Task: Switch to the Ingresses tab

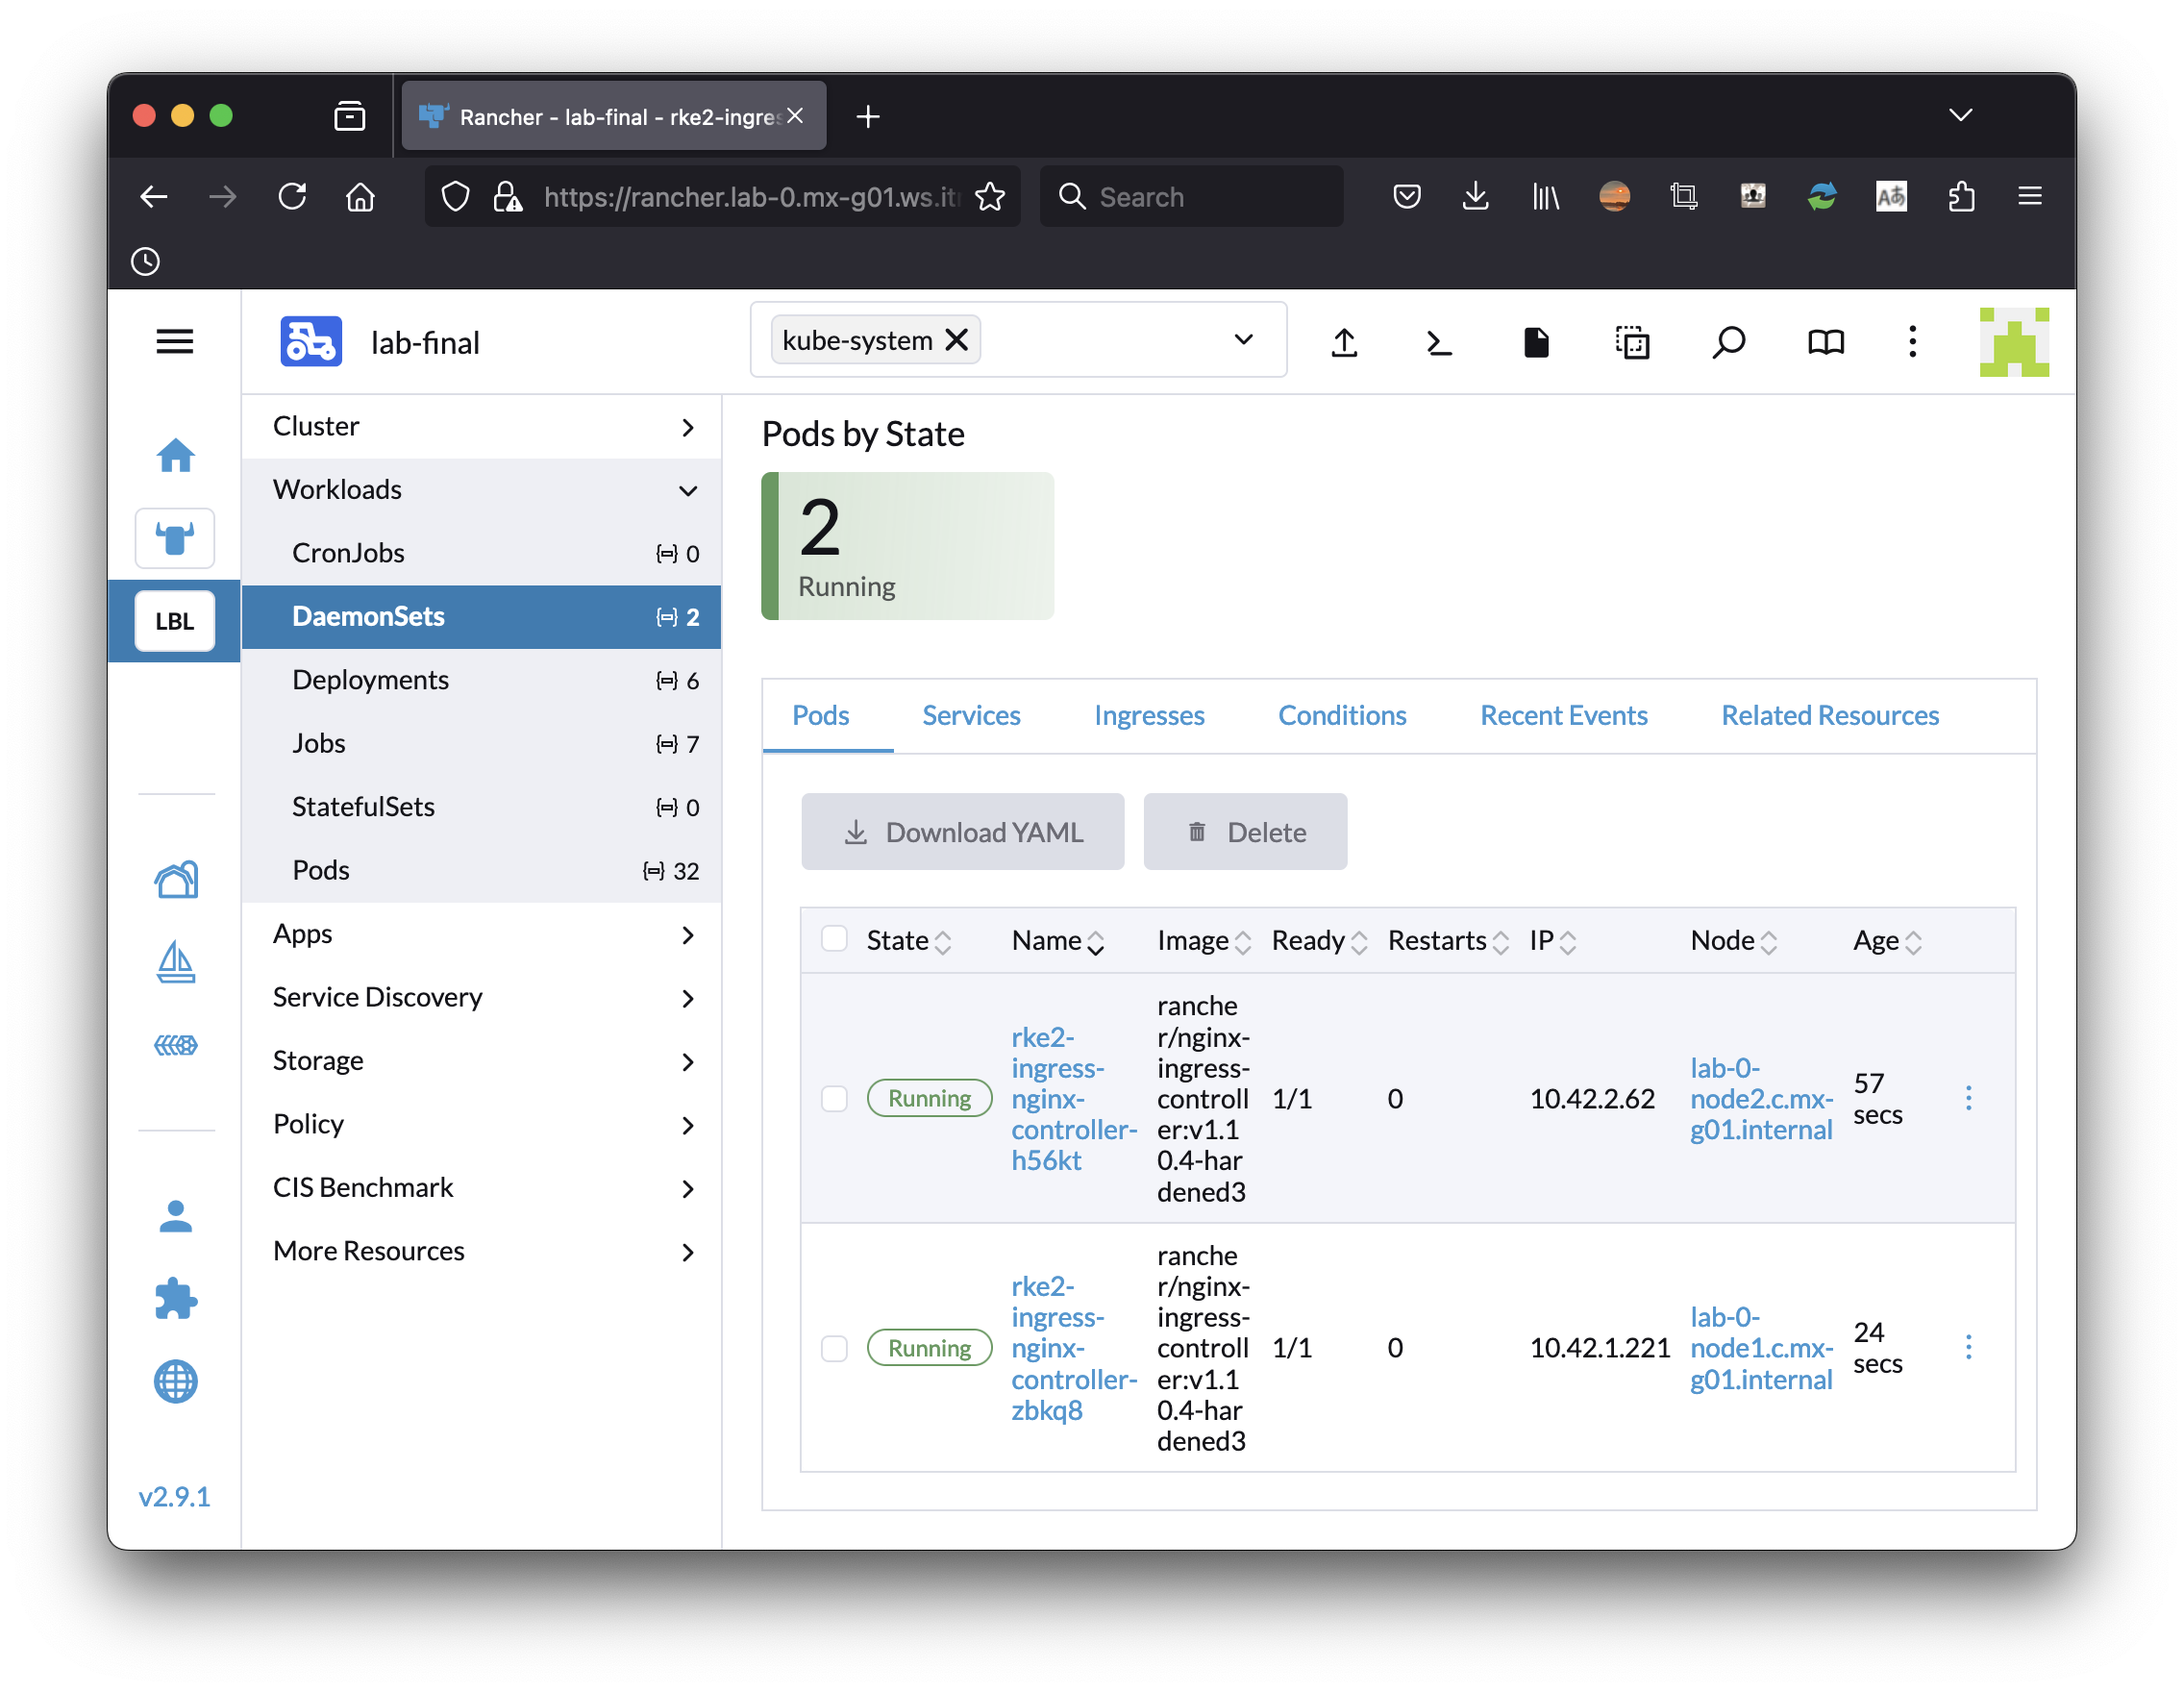Action: 1148,716
